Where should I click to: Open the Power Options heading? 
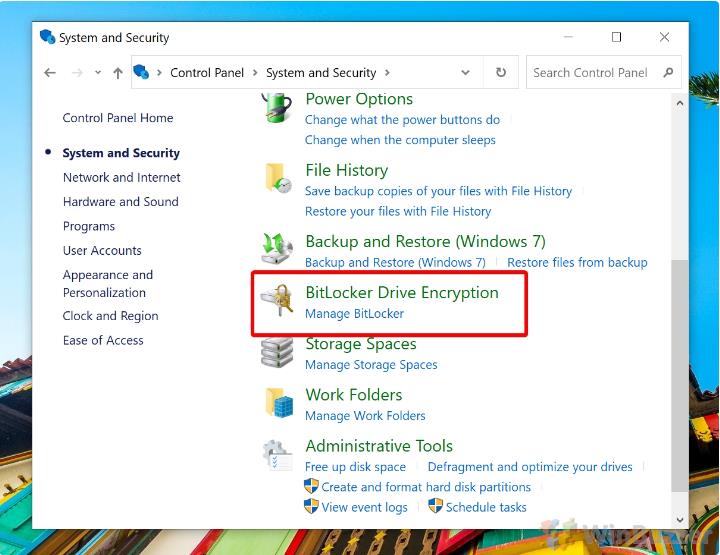(359, 99)
